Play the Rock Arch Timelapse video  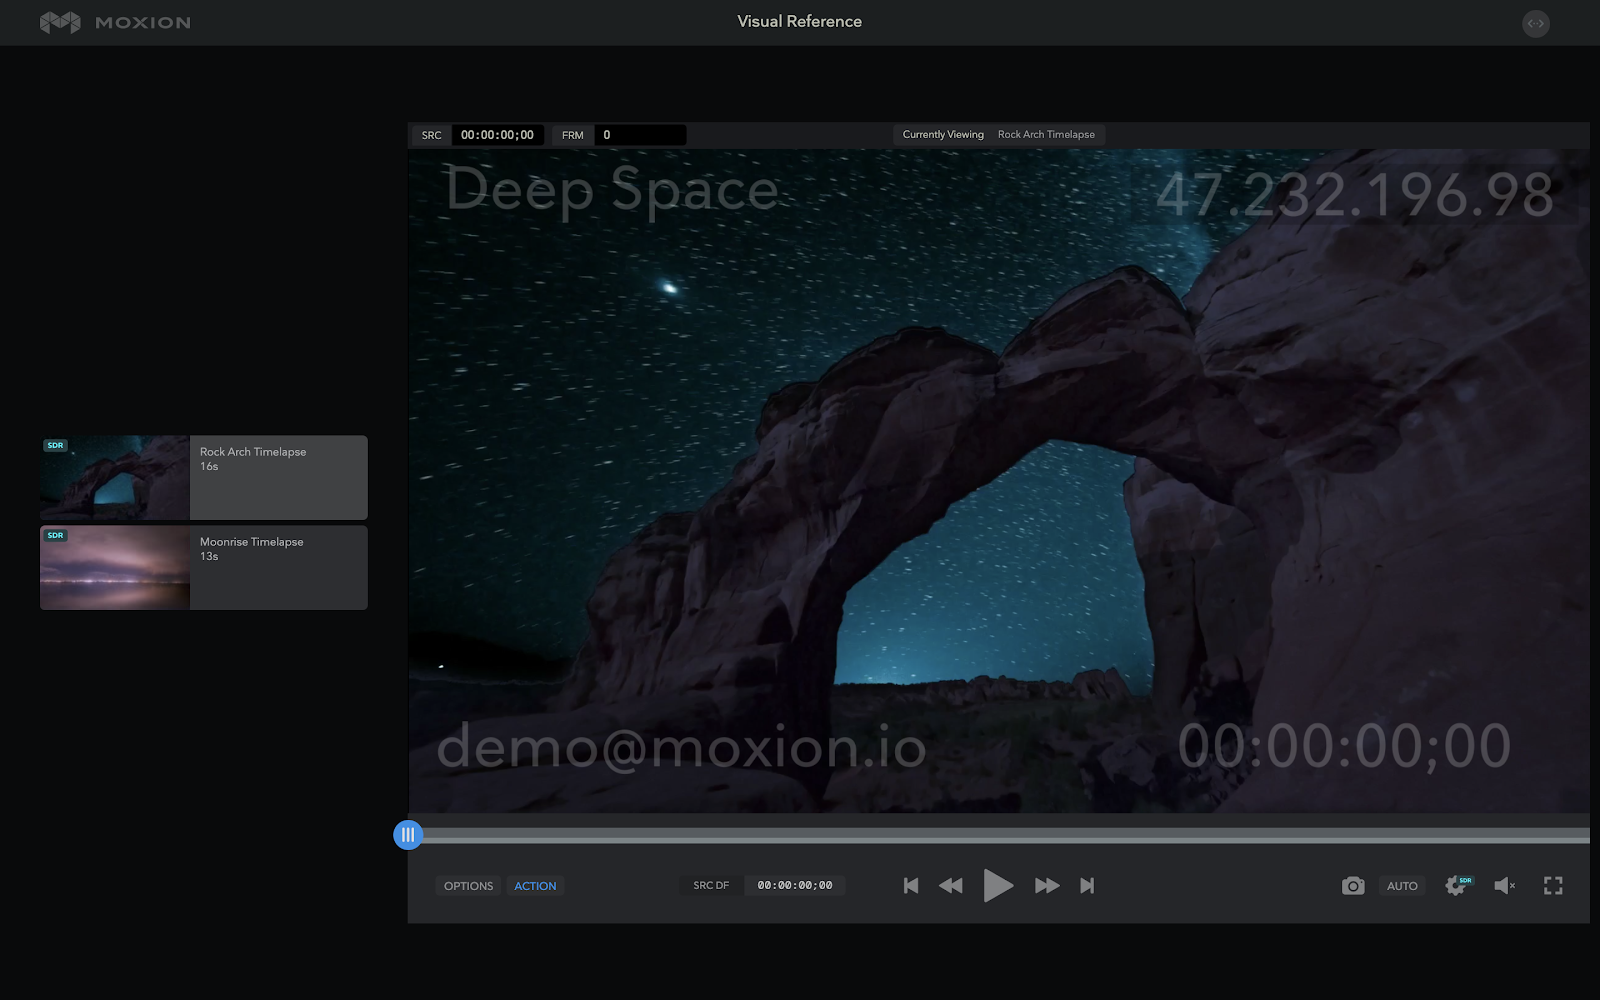click(x=997, y=886)
